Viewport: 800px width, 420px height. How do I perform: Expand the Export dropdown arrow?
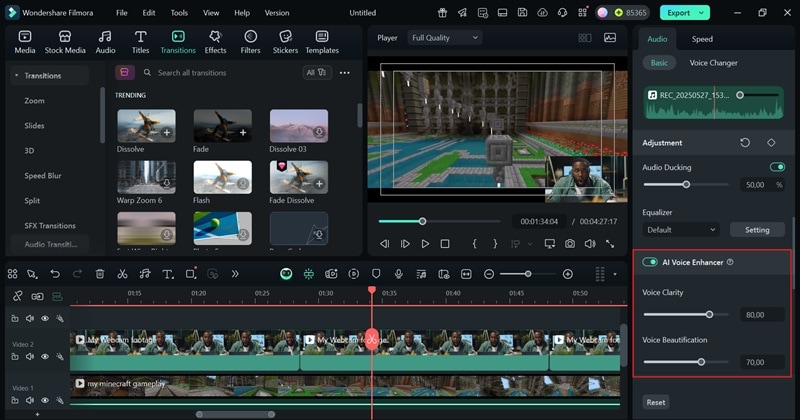coord(702,13)
